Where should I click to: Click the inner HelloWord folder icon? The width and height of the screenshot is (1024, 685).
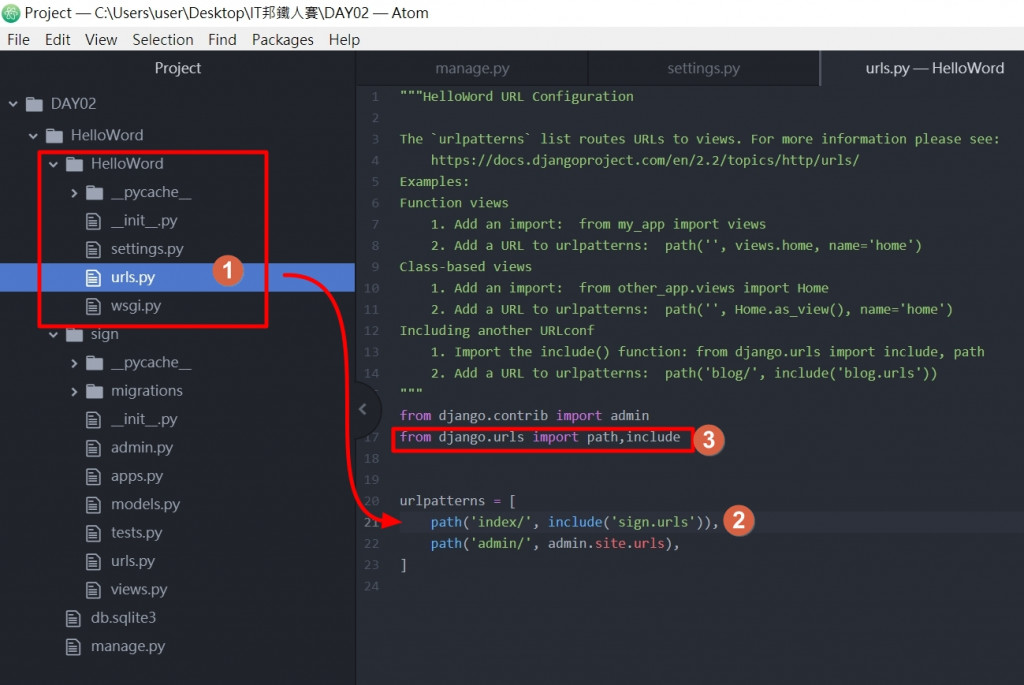click(74, 164)
